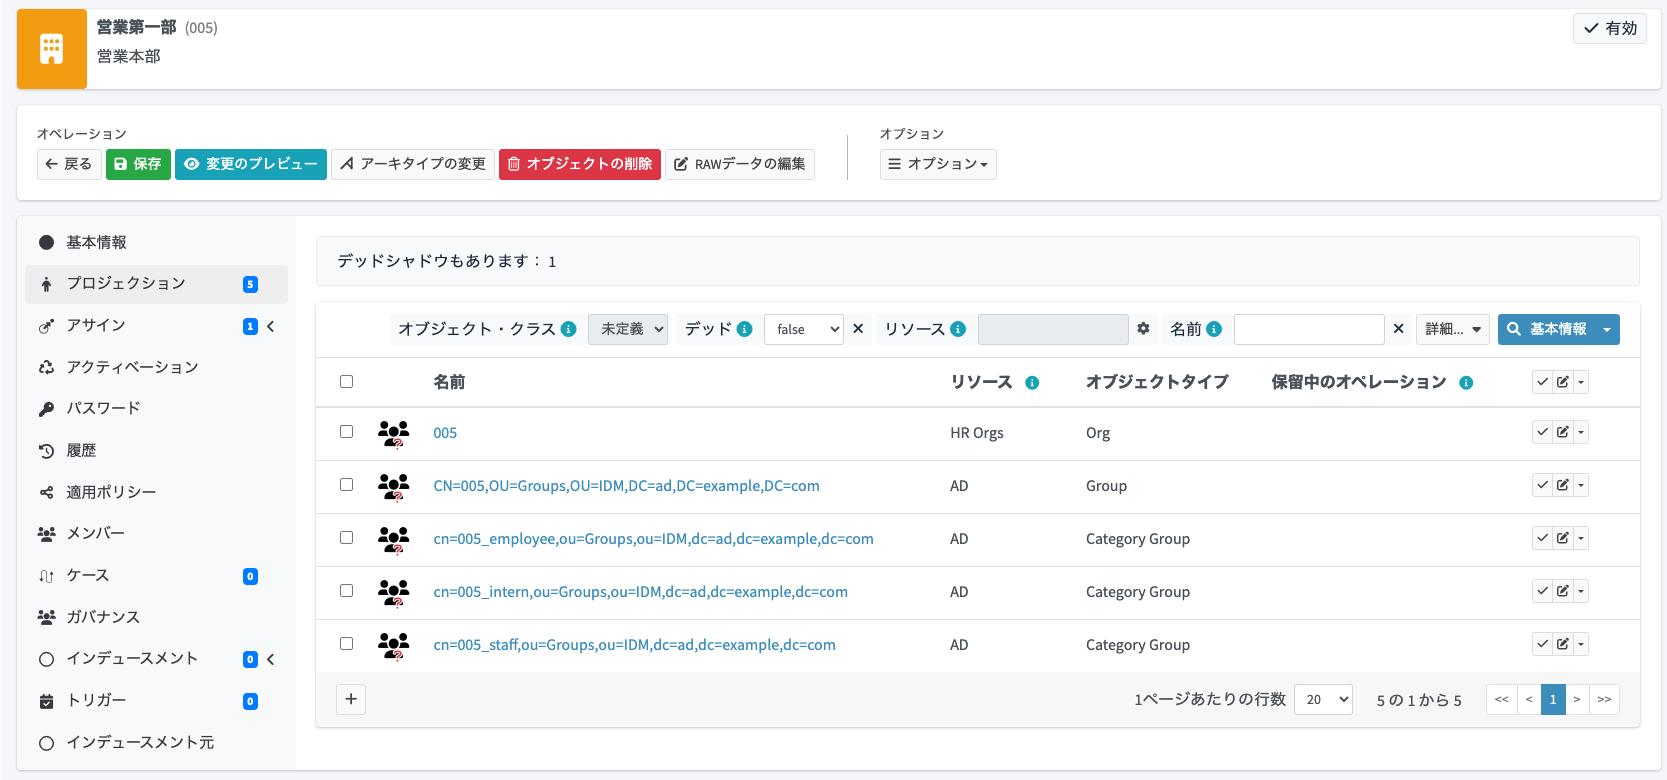Toggle the 有効 status button
The height and width of the screenshot is (780, 1667).
1610,28
